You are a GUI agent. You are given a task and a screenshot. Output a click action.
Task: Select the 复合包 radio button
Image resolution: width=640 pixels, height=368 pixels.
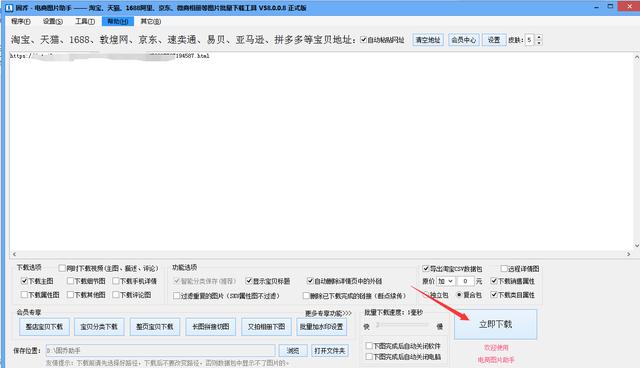click(459, 295)
